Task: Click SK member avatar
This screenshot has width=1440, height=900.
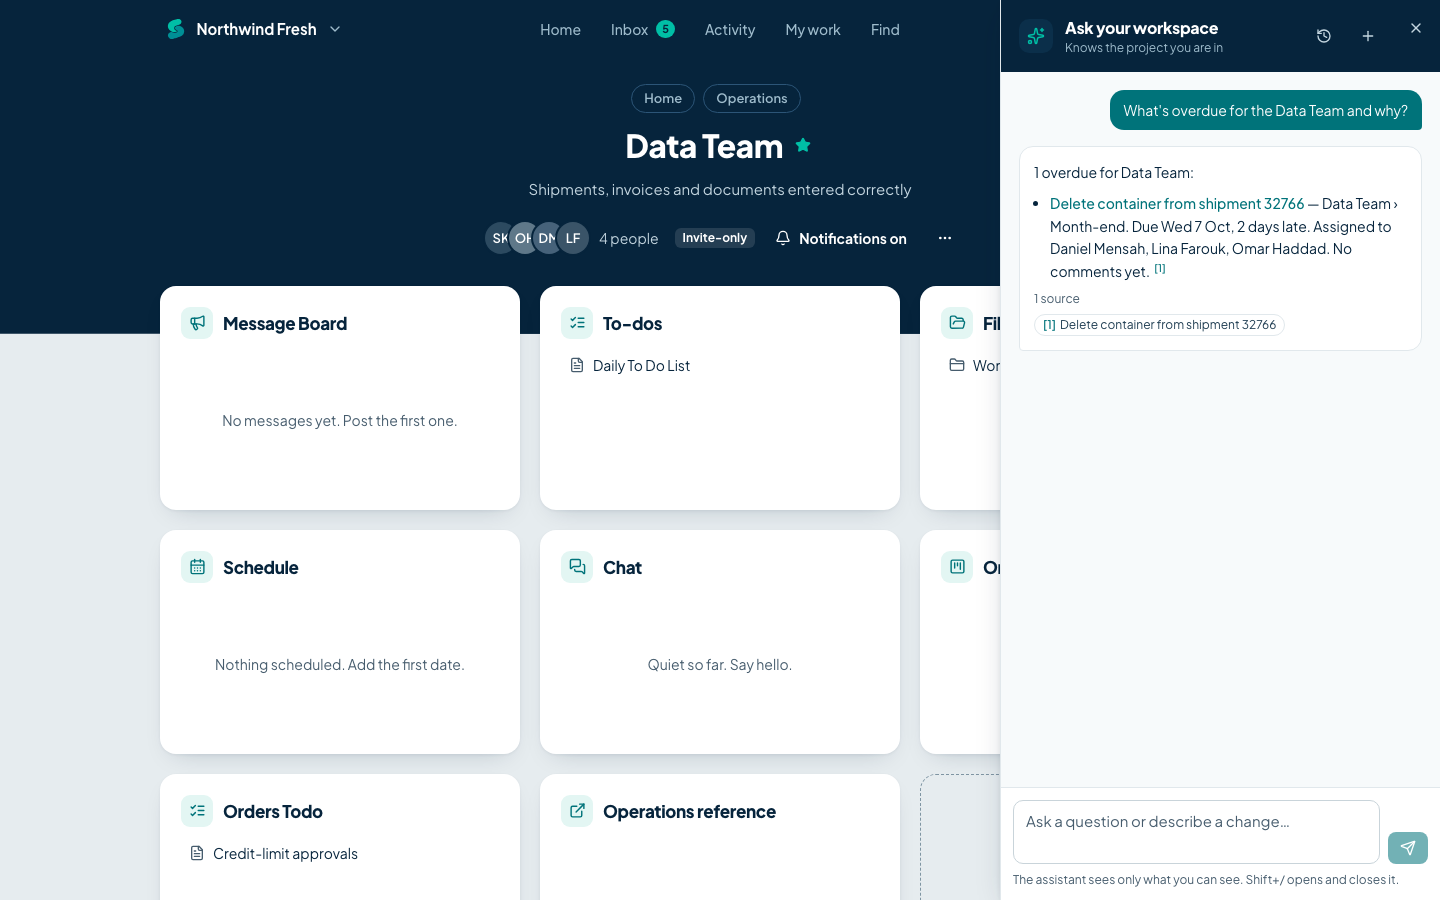Action: [498, 238]
